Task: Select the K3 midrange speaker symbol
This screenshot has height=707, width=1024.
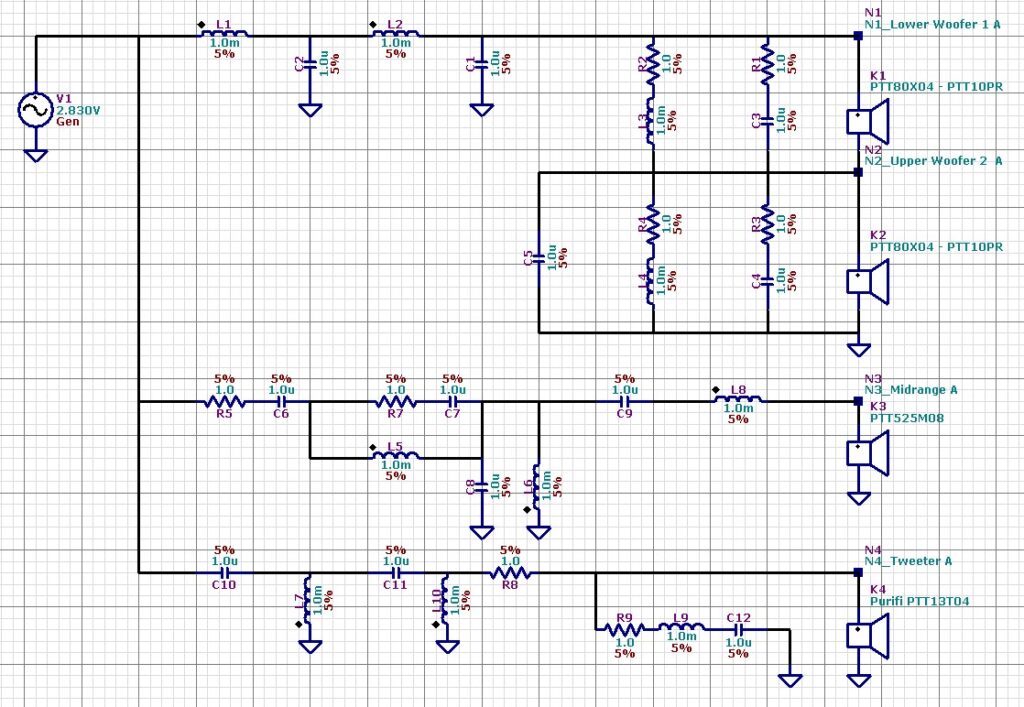Action: point(869,452)
